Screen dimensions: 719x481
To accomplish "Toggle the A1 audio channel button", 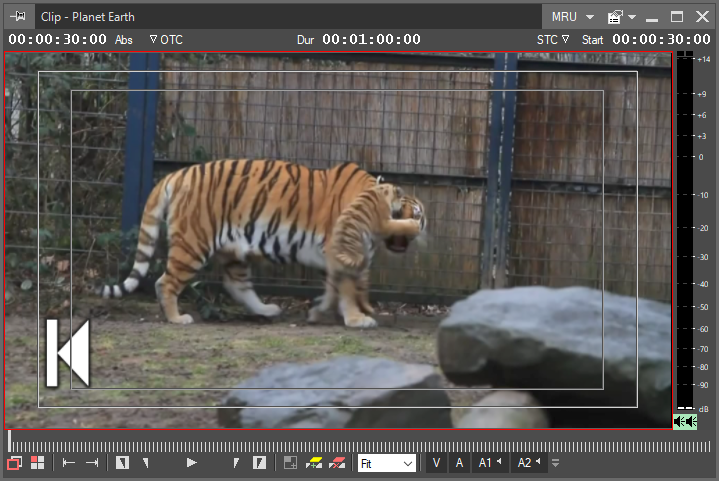I will (x=490, y=463).
